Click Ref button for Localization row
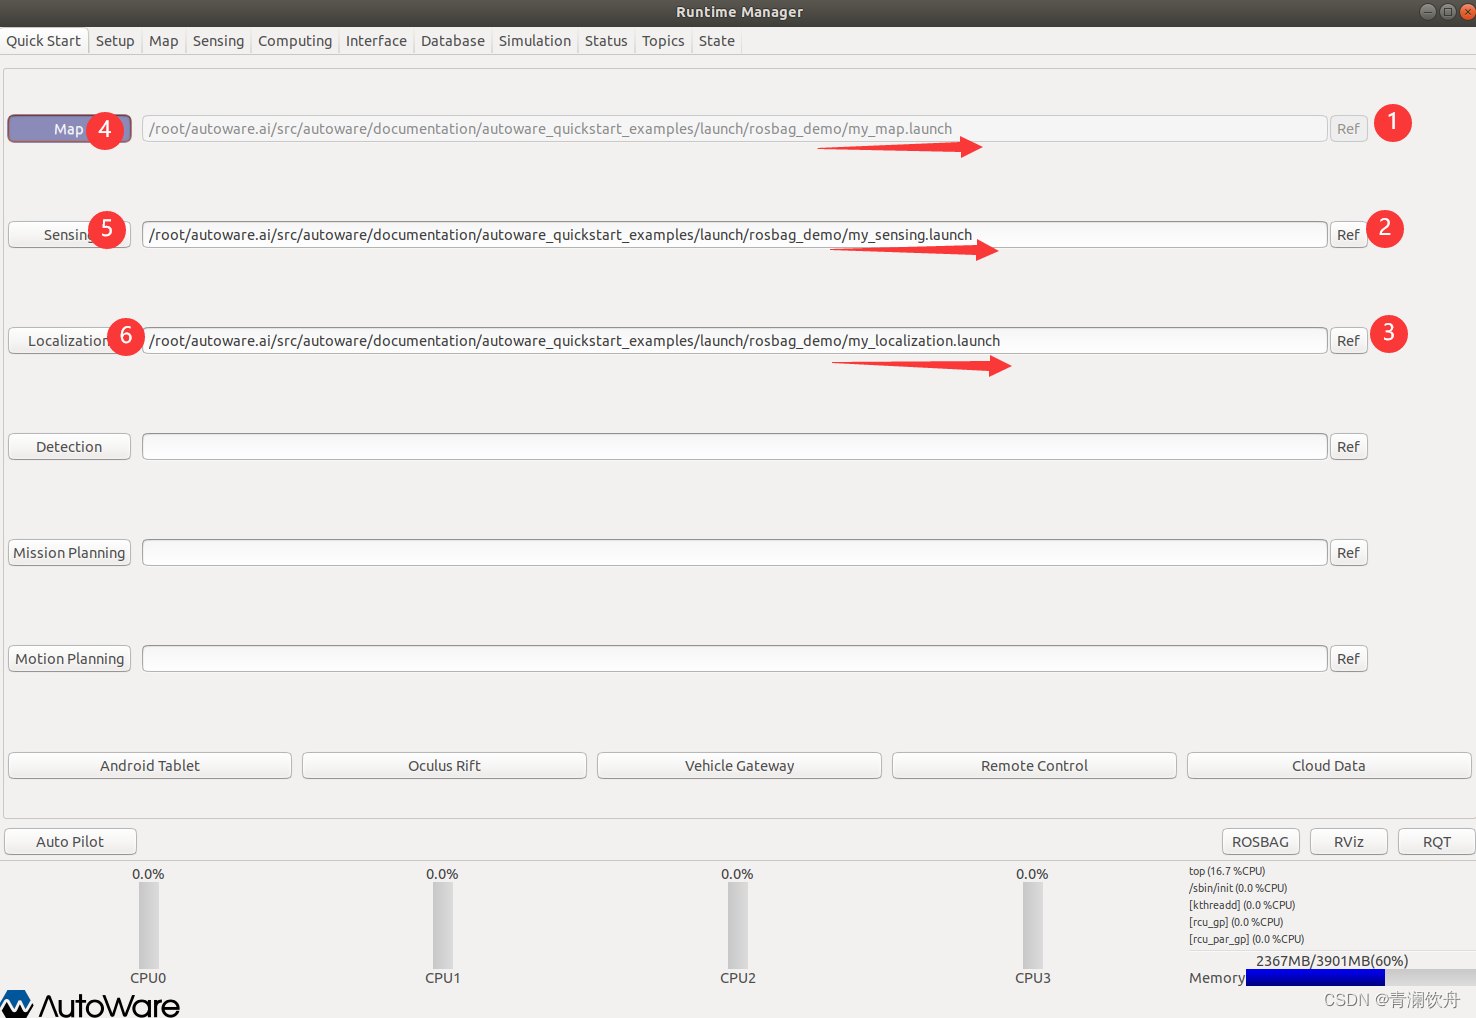The image size is (1476, 1018). point(1348,341)
